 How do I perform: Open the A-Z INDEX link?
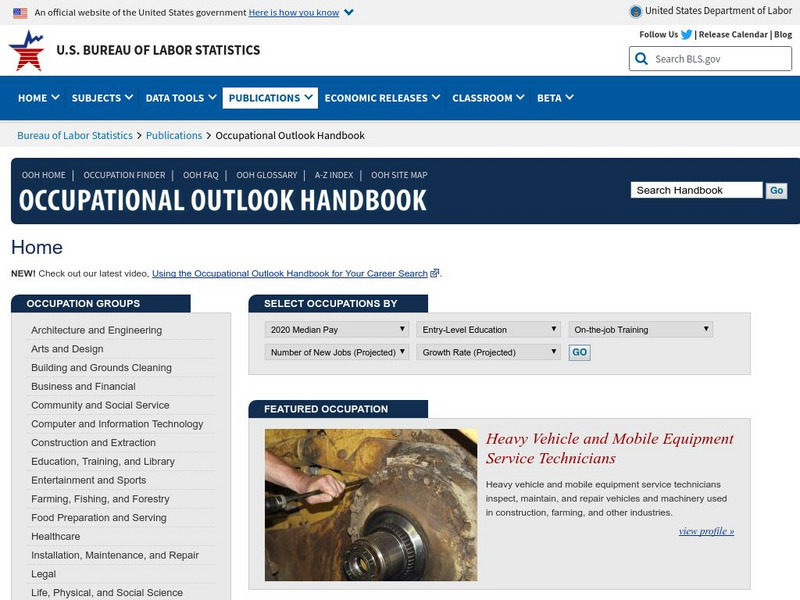pos(334,175)
